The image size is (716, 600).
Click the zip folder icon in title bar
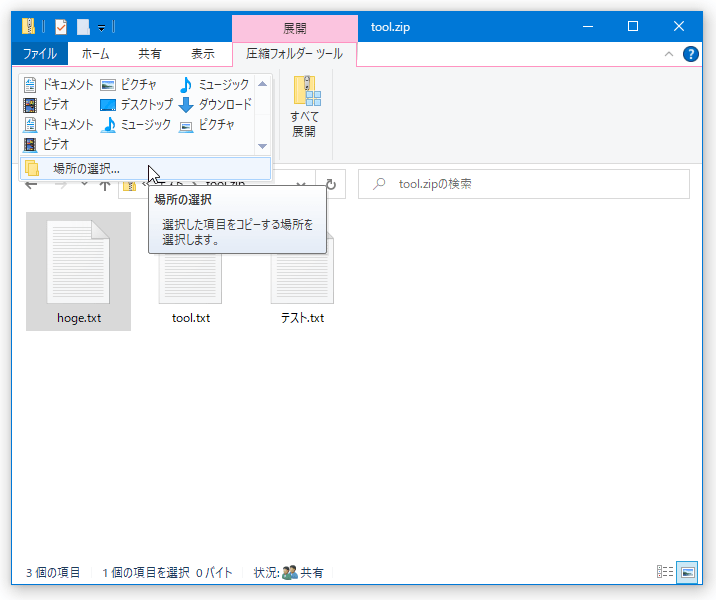point(28,26)
